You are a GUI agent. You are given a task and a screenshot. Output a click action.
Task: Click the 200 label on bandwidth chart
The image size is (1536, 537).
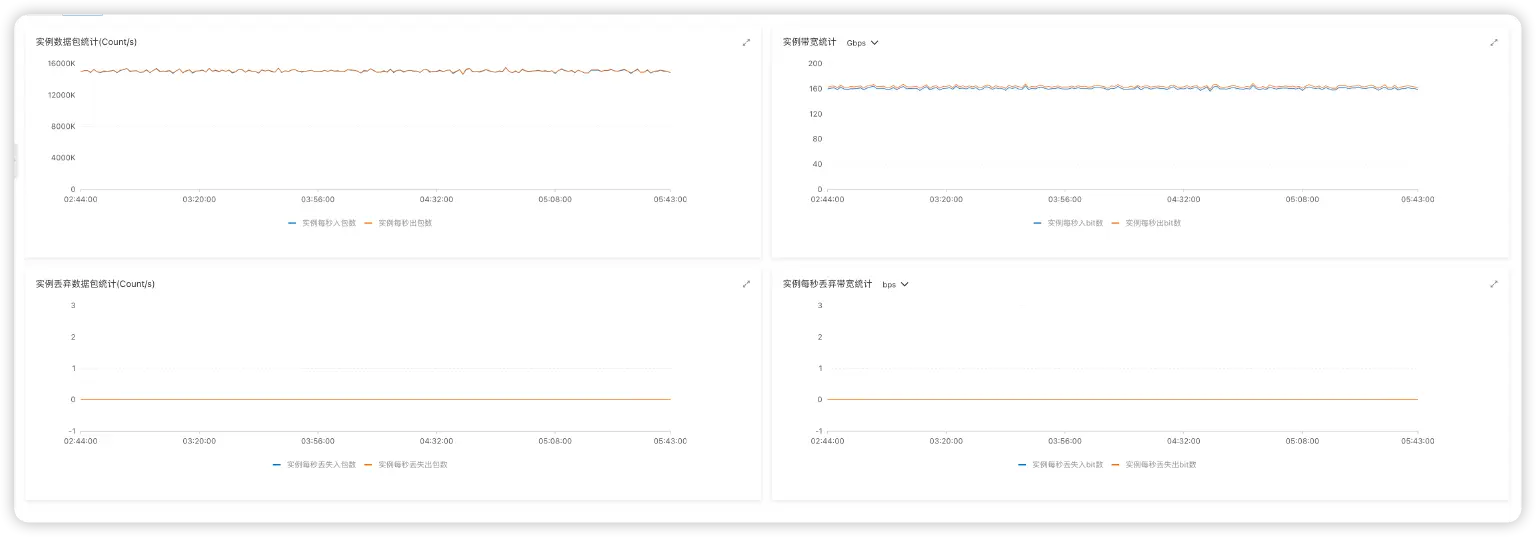815,63
